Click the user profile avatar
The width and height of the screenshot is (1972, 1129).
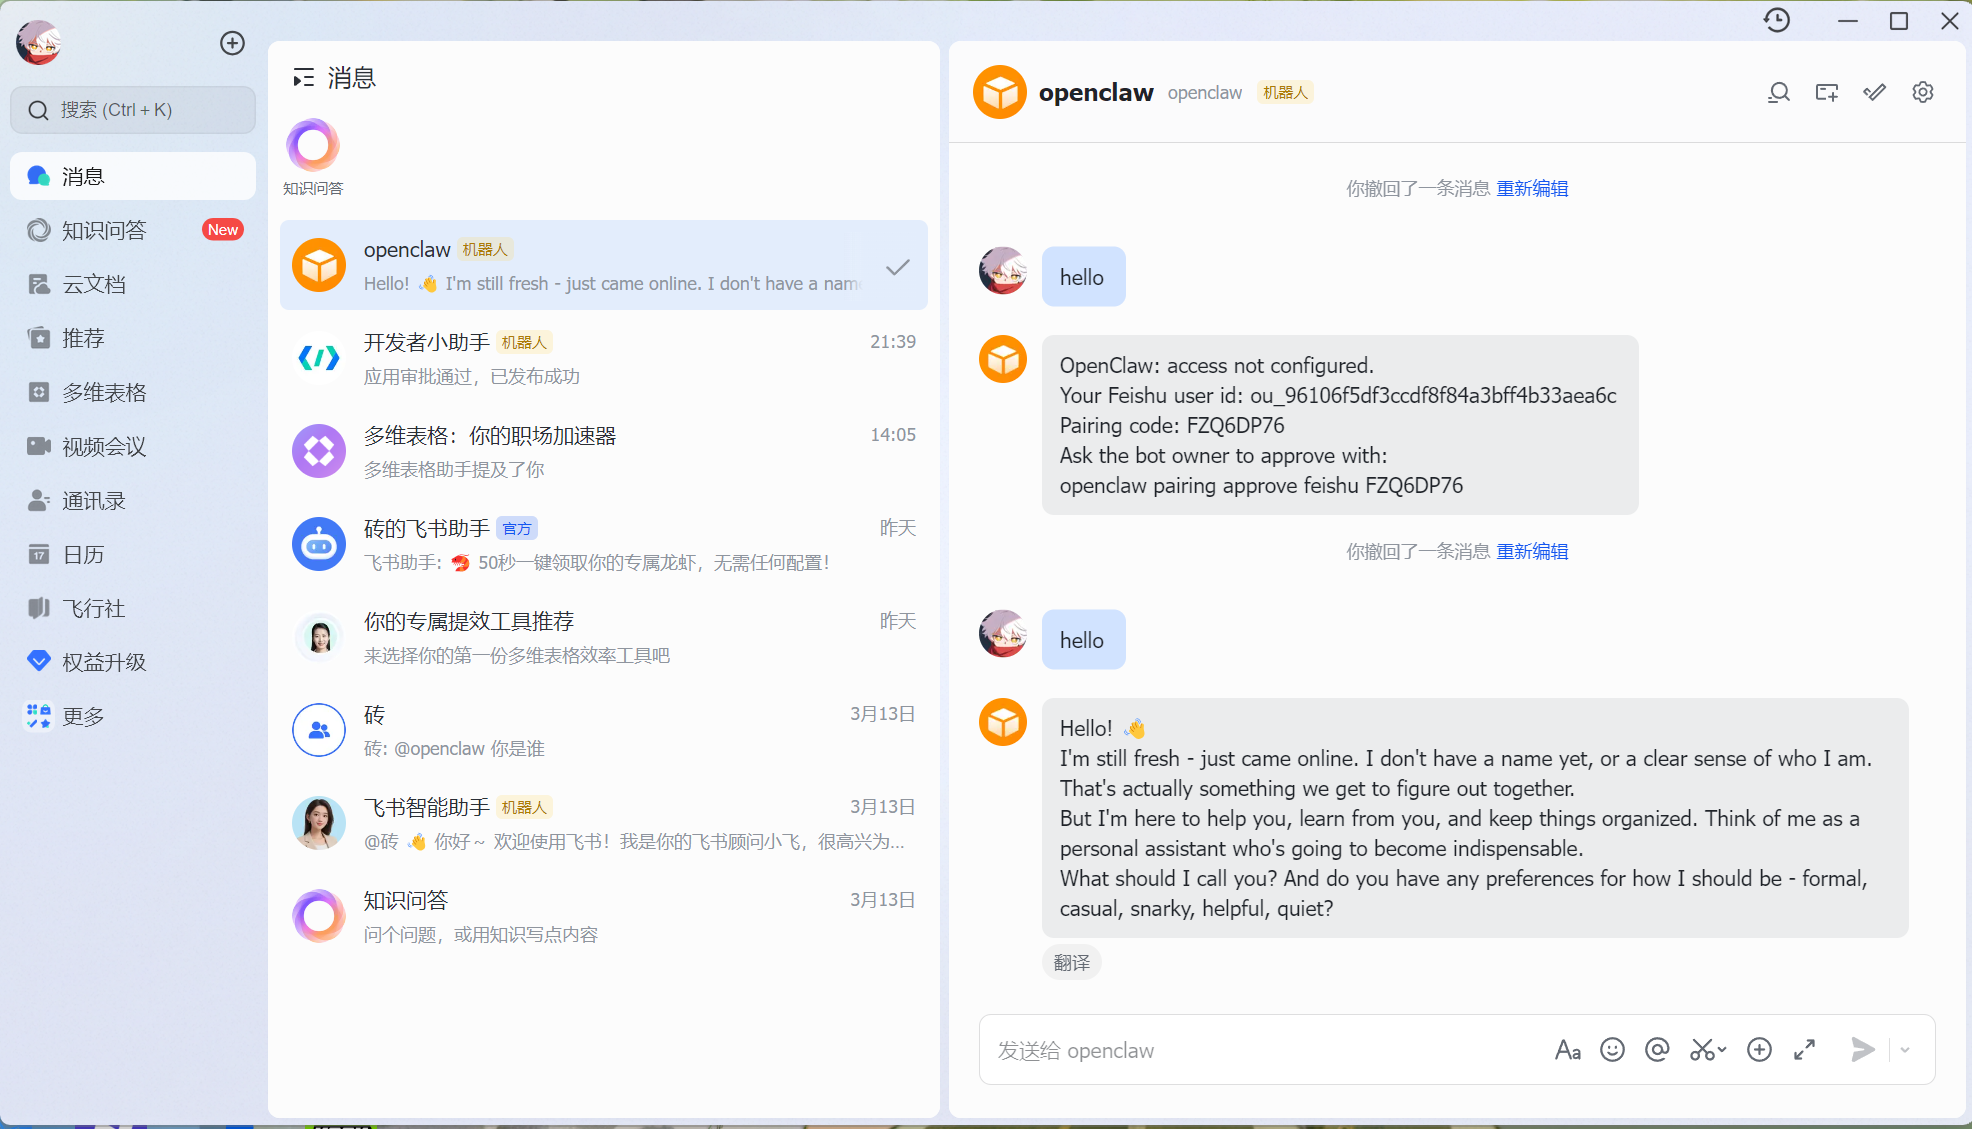pos(39,43)
